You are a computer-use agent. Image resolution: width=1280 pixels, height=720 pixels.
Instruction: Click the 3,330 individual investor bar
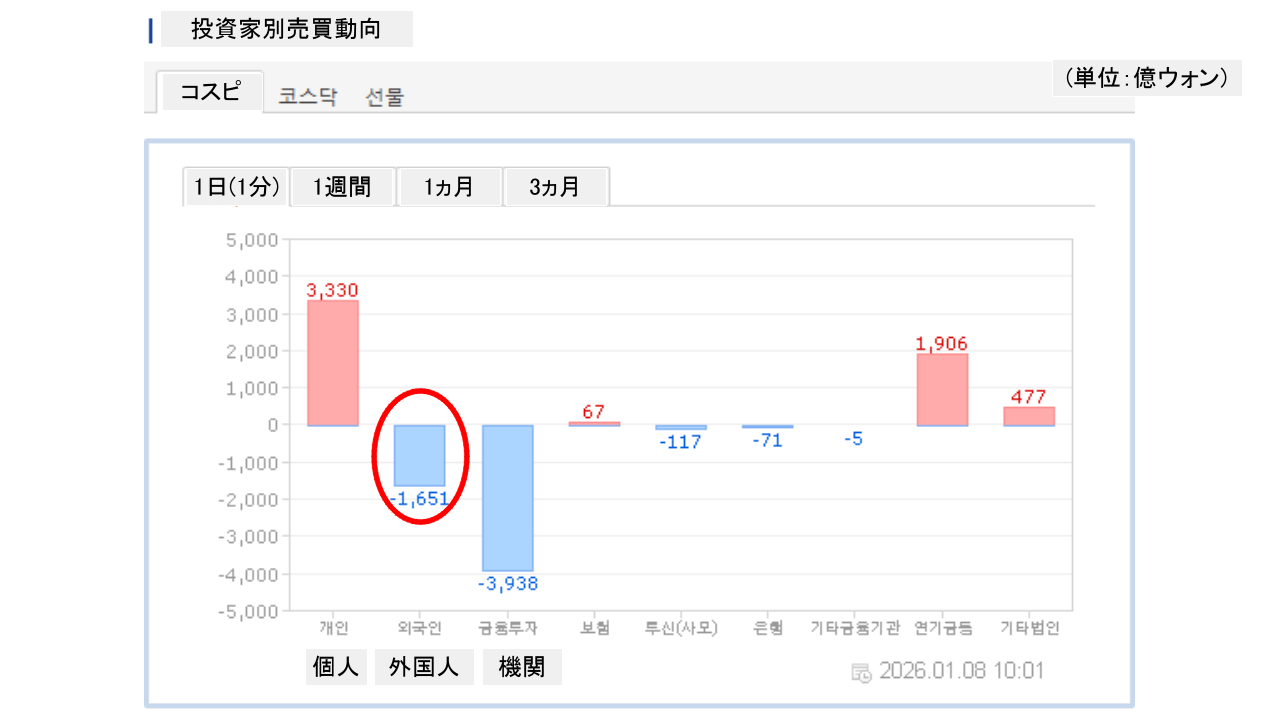[x=333, y=363]
